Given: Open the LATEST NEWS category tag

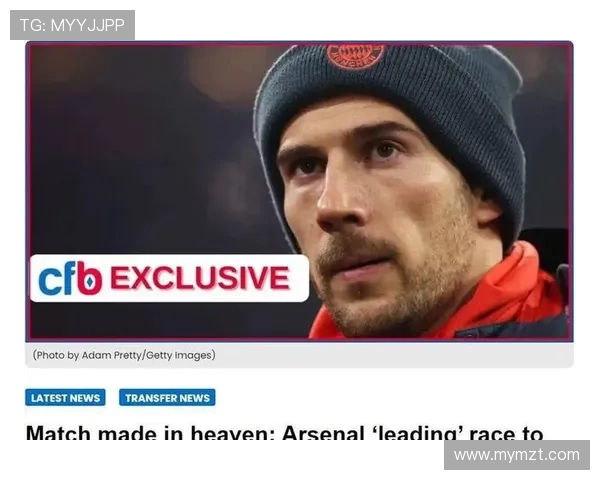Looking at the screenshot, I should [x=65, y=398].
